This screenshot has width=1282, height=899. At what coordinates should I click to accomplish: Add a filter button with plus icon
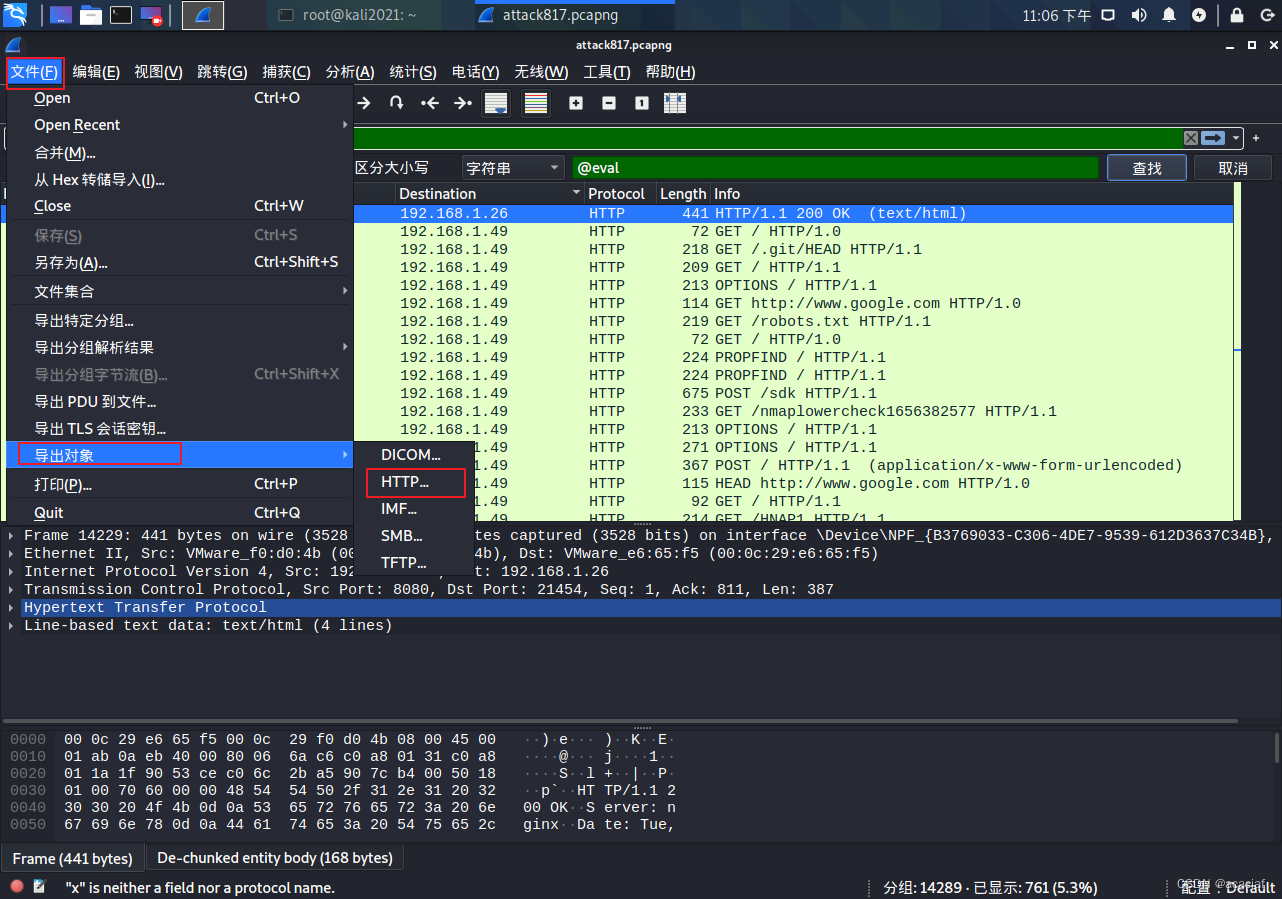click(1256, 138)
